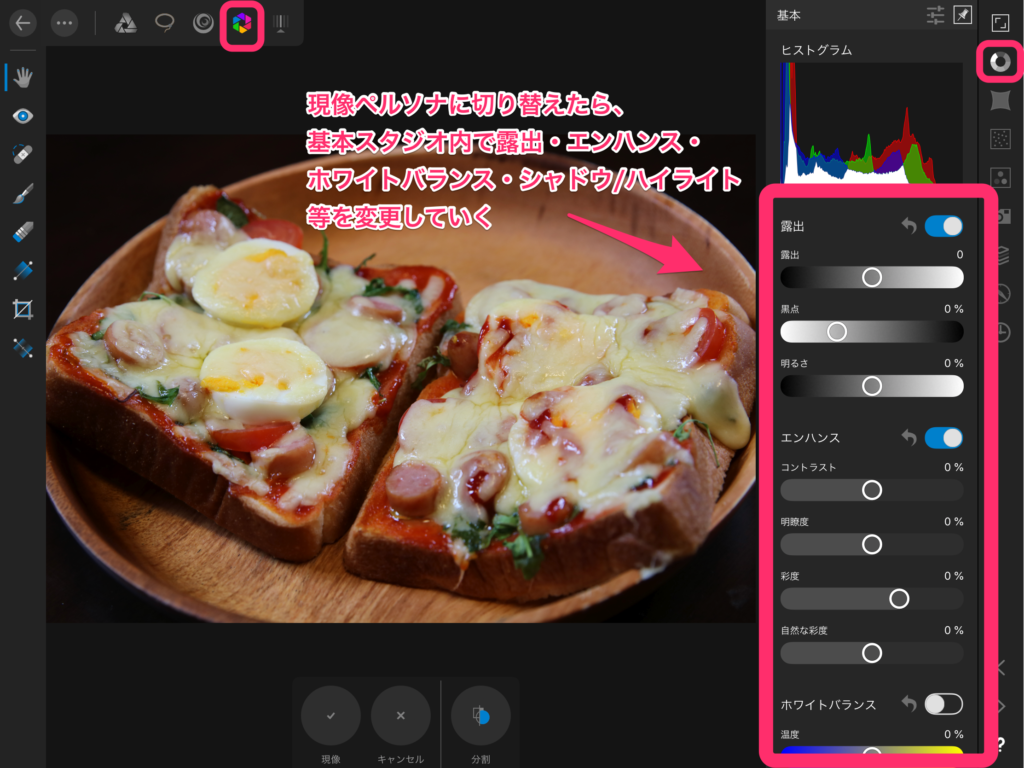Select the Overlay Erase tool
Image resolution: width=1024 pixels, height=768 pixels.
point(23,232)
